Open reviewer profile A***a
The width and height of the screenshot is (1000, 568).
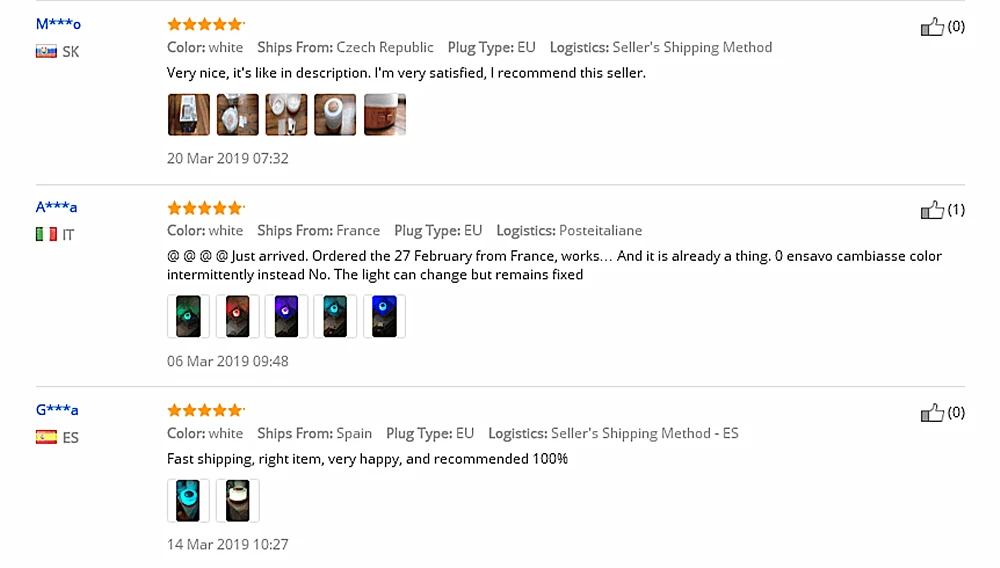pos(56,207)
